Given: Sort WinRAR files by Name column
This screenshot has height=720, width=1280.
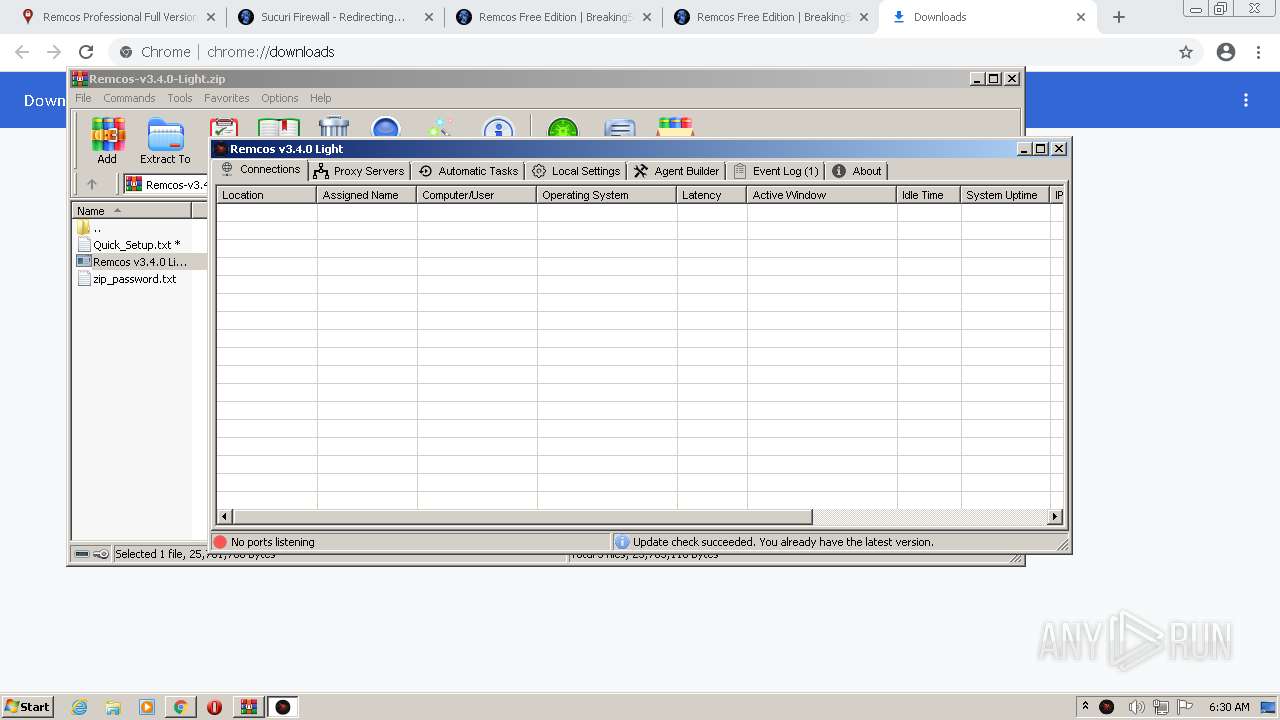Looking at the screenshot, I should coord(132,211).
